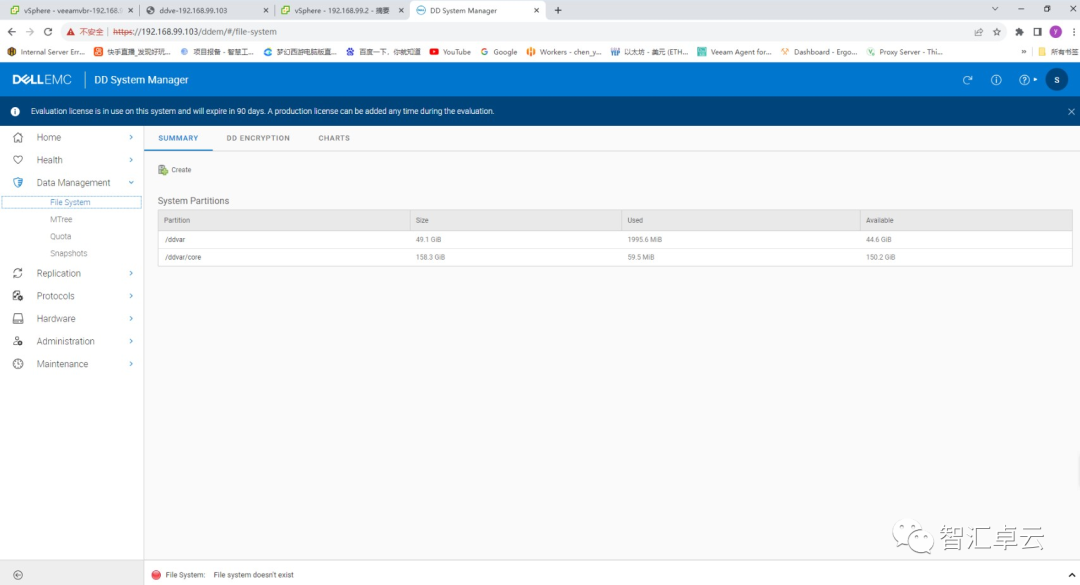
Task: Open the info icon in DD header
Action: [996, 80]
